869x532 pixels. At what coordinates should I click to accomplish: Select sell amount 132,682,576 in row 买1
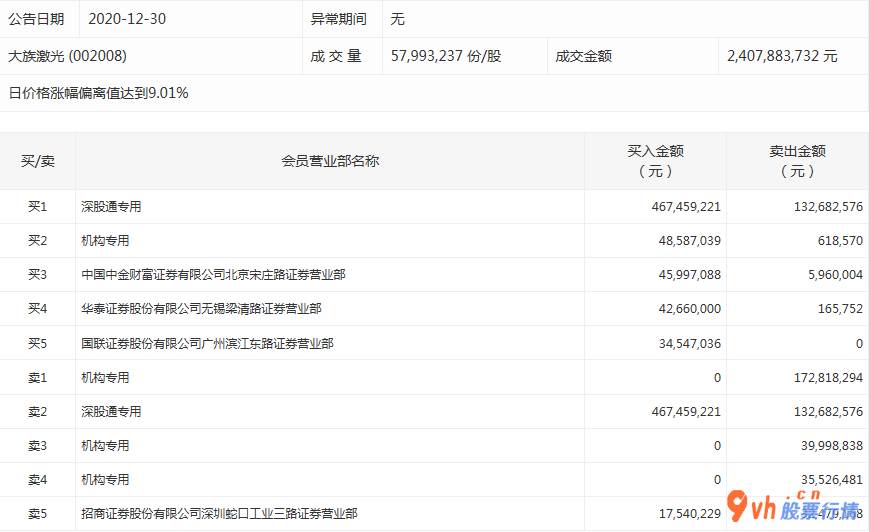point(828,207)
